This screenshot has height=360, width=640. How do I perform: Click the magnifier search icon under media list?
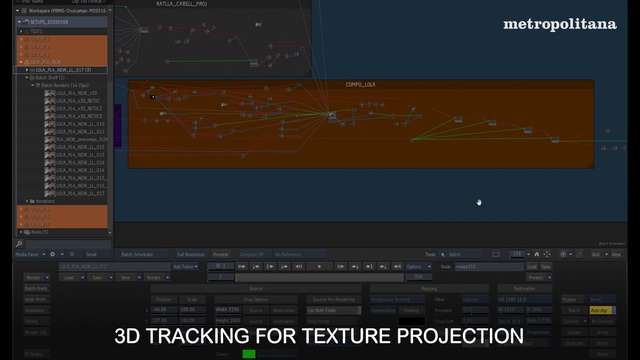19,244
